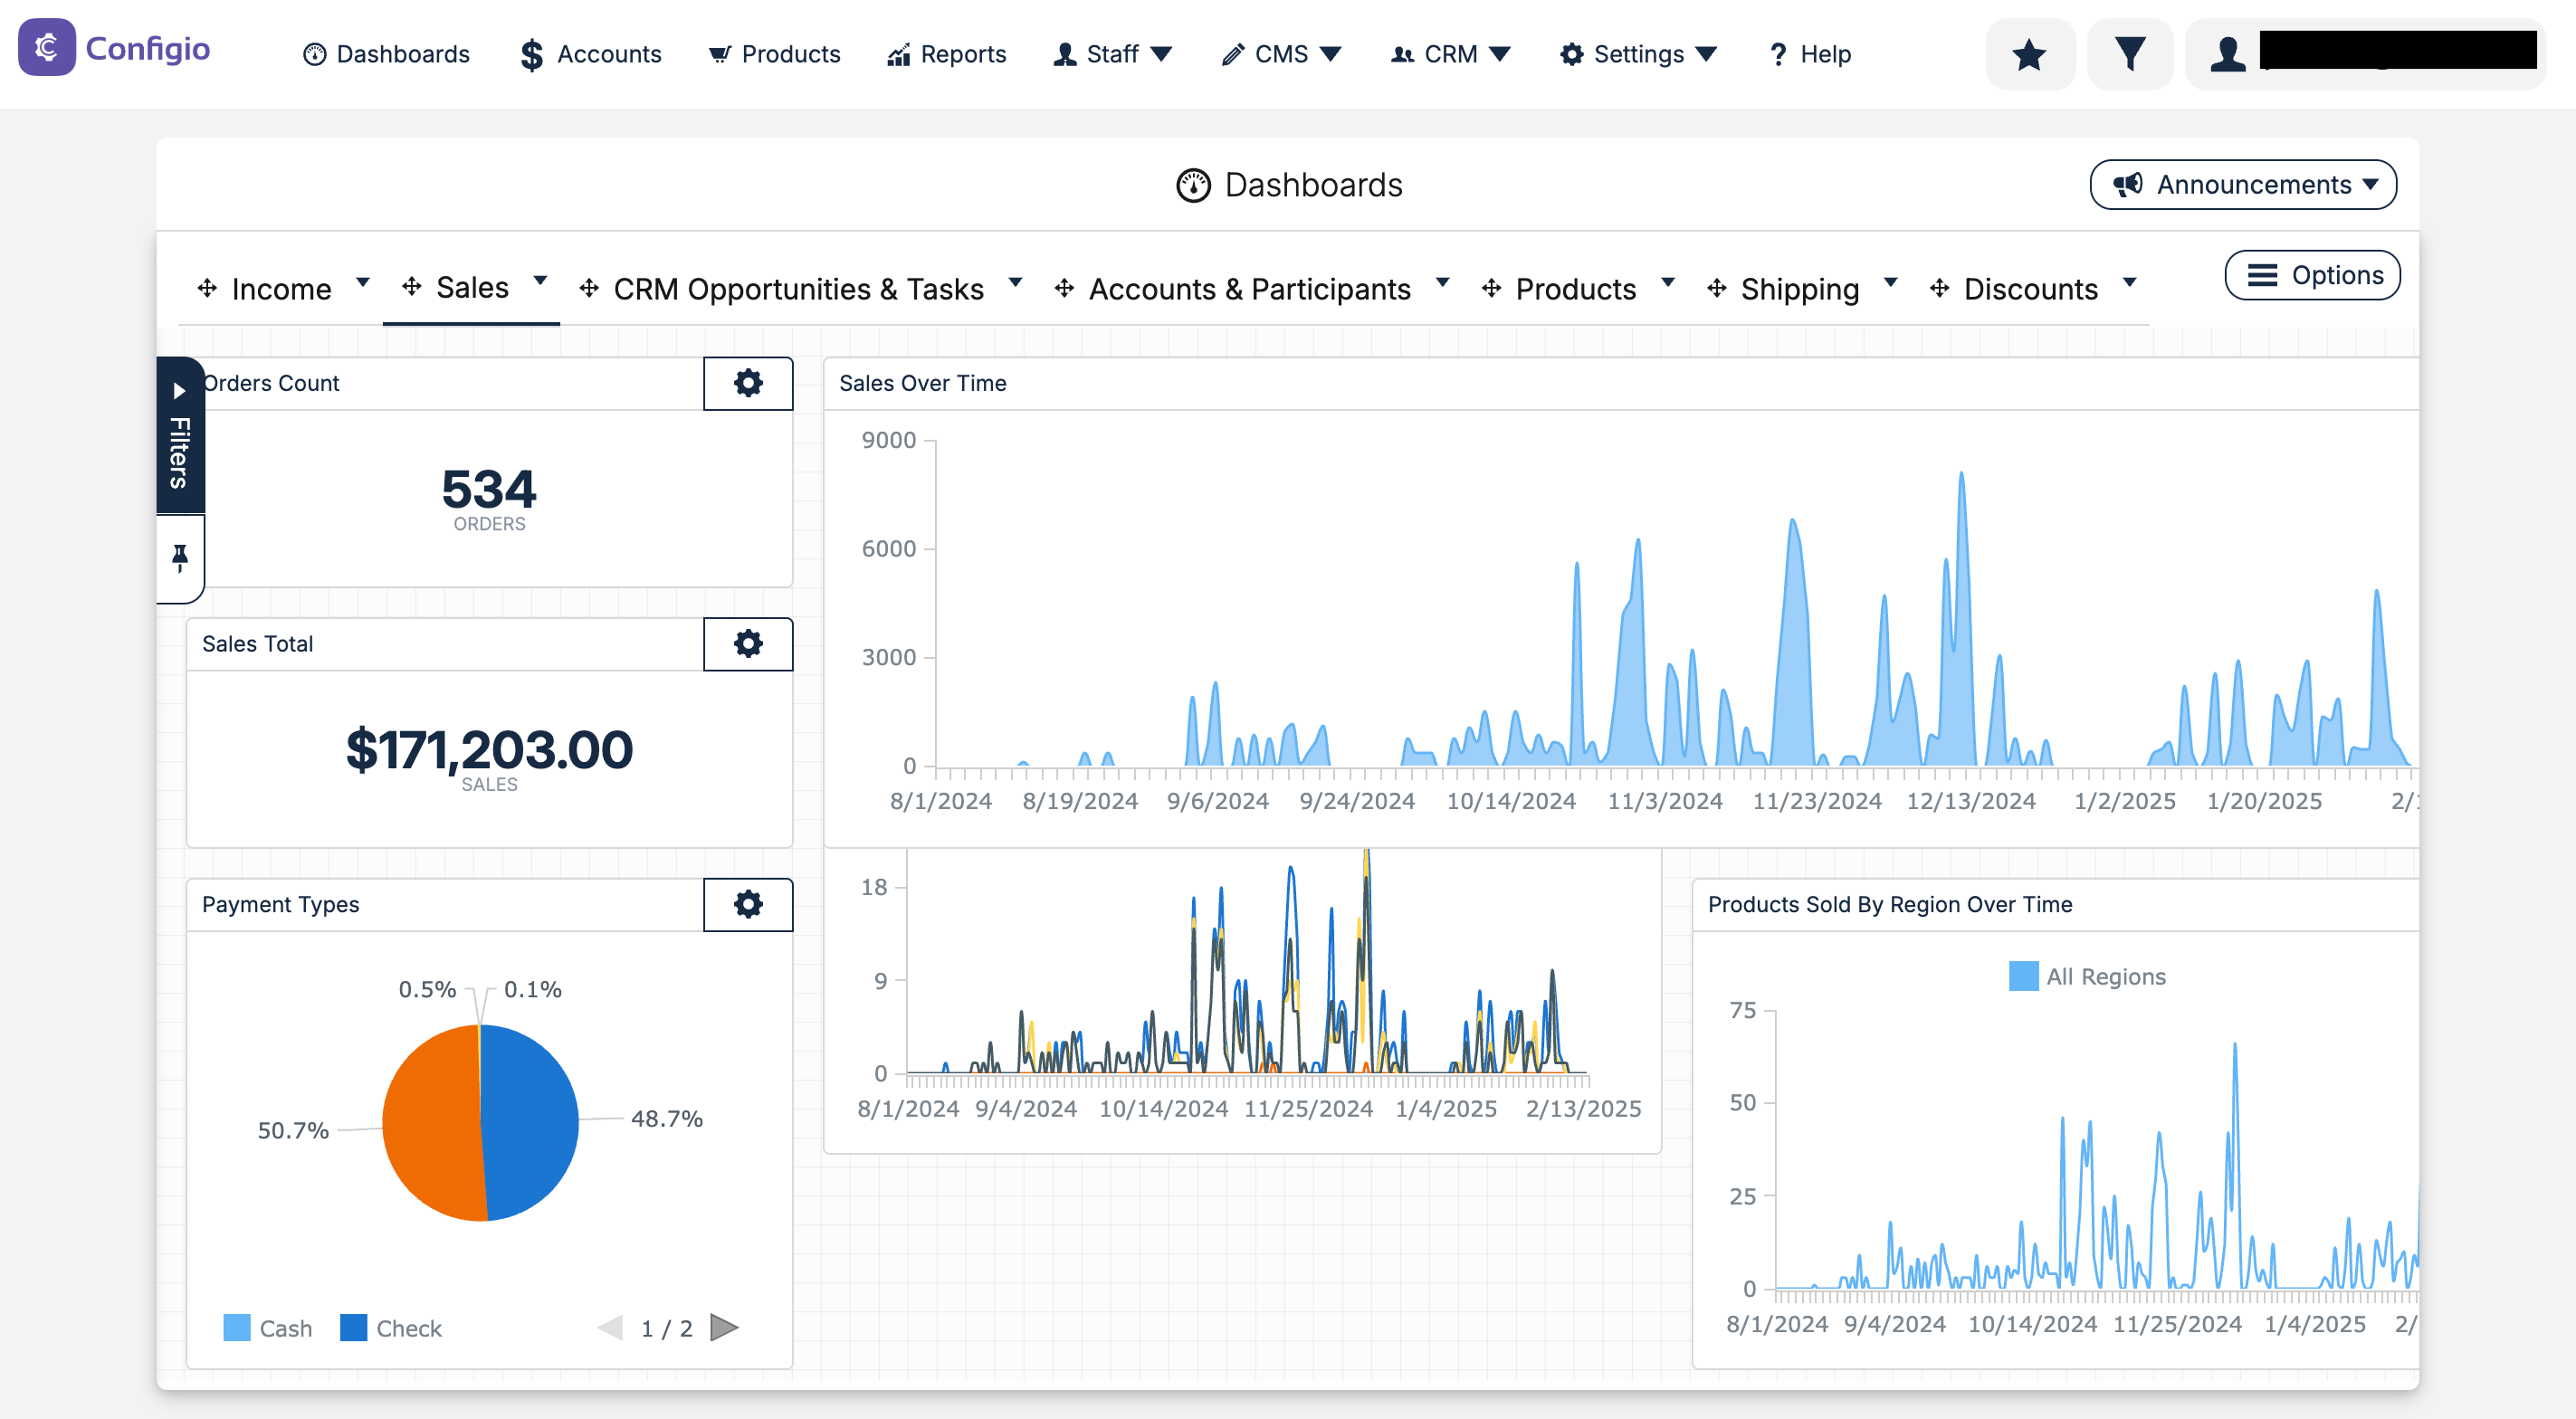The width and height of the screenshot is (2576, 1419).
Task: Open the Products tab dropdown arrow
Action: tap(1668, 282)
